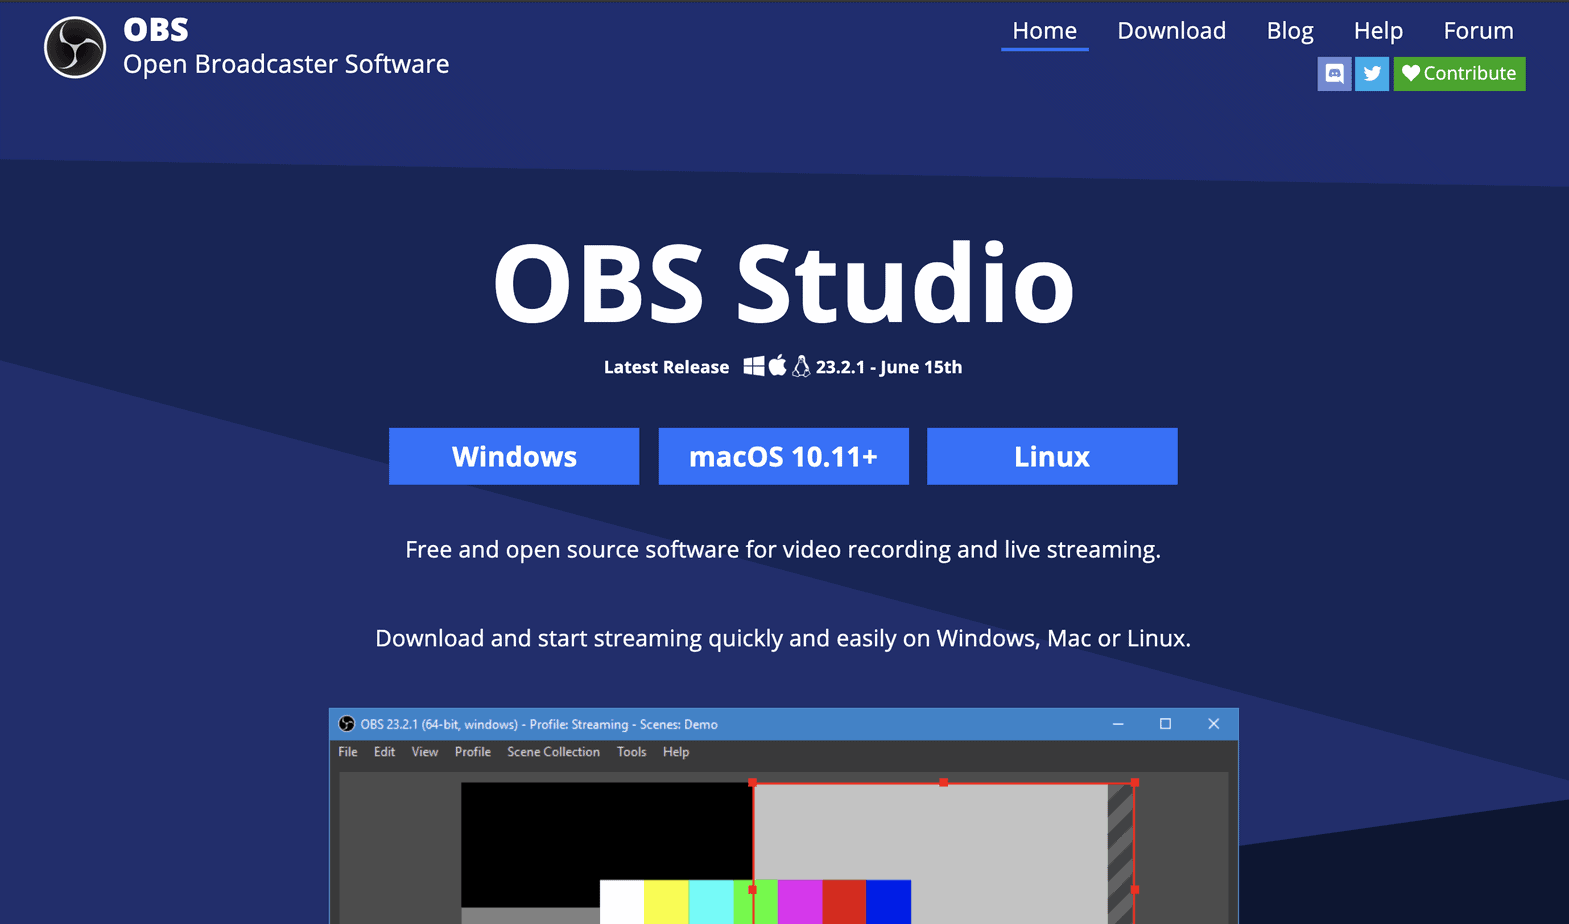This screenshot has width=1569, height=924.
Task: Minimize the OBS preview window
Action: click(x=1118, y=724)
